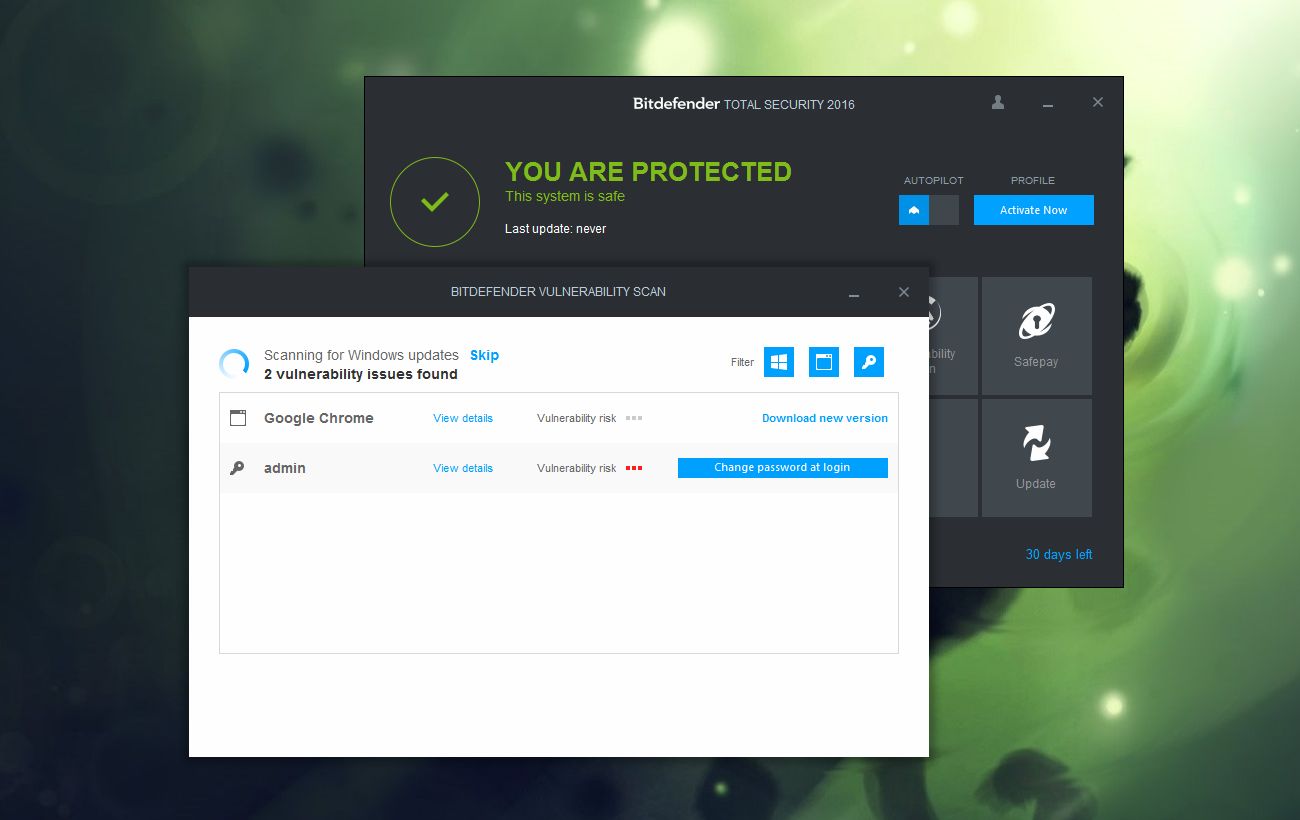Viewport: 1300px width, 820px height.
Task: Open the Update tile in Bitdefender
Action: coord(1037,458)
